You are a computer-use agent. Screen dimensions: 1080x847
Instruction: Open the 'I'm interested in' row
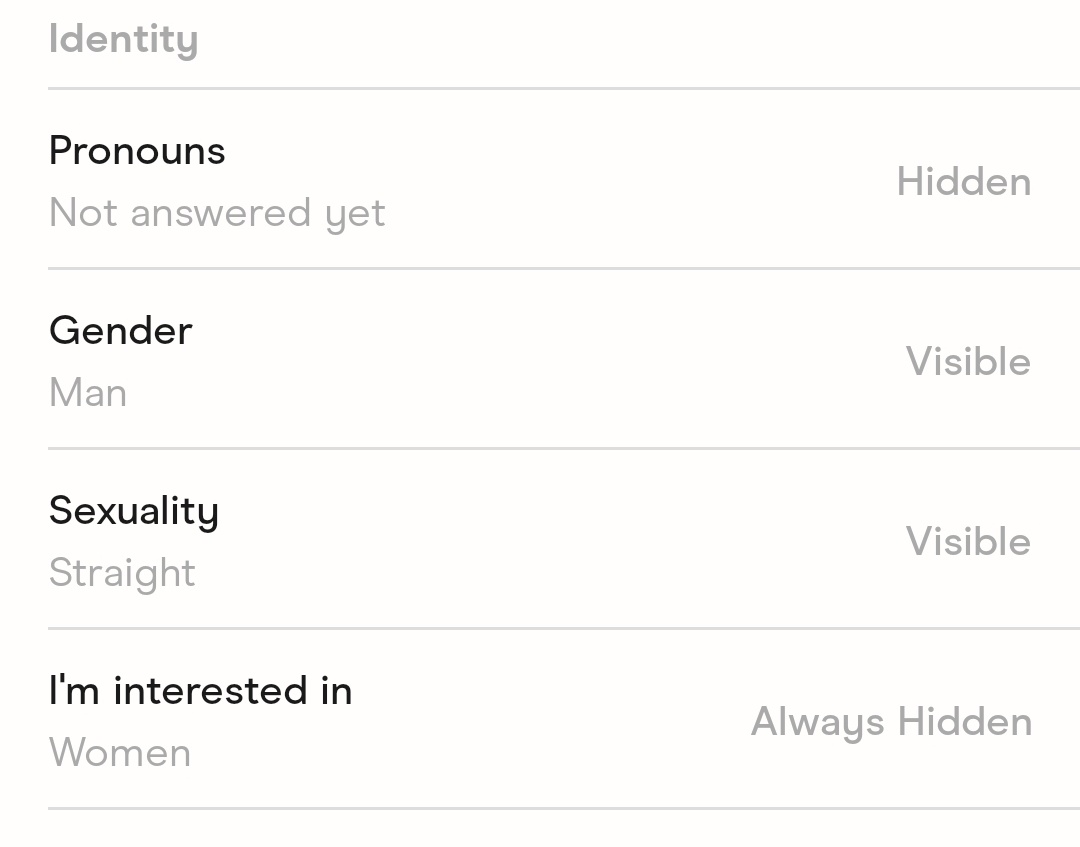tap(540, 721)
